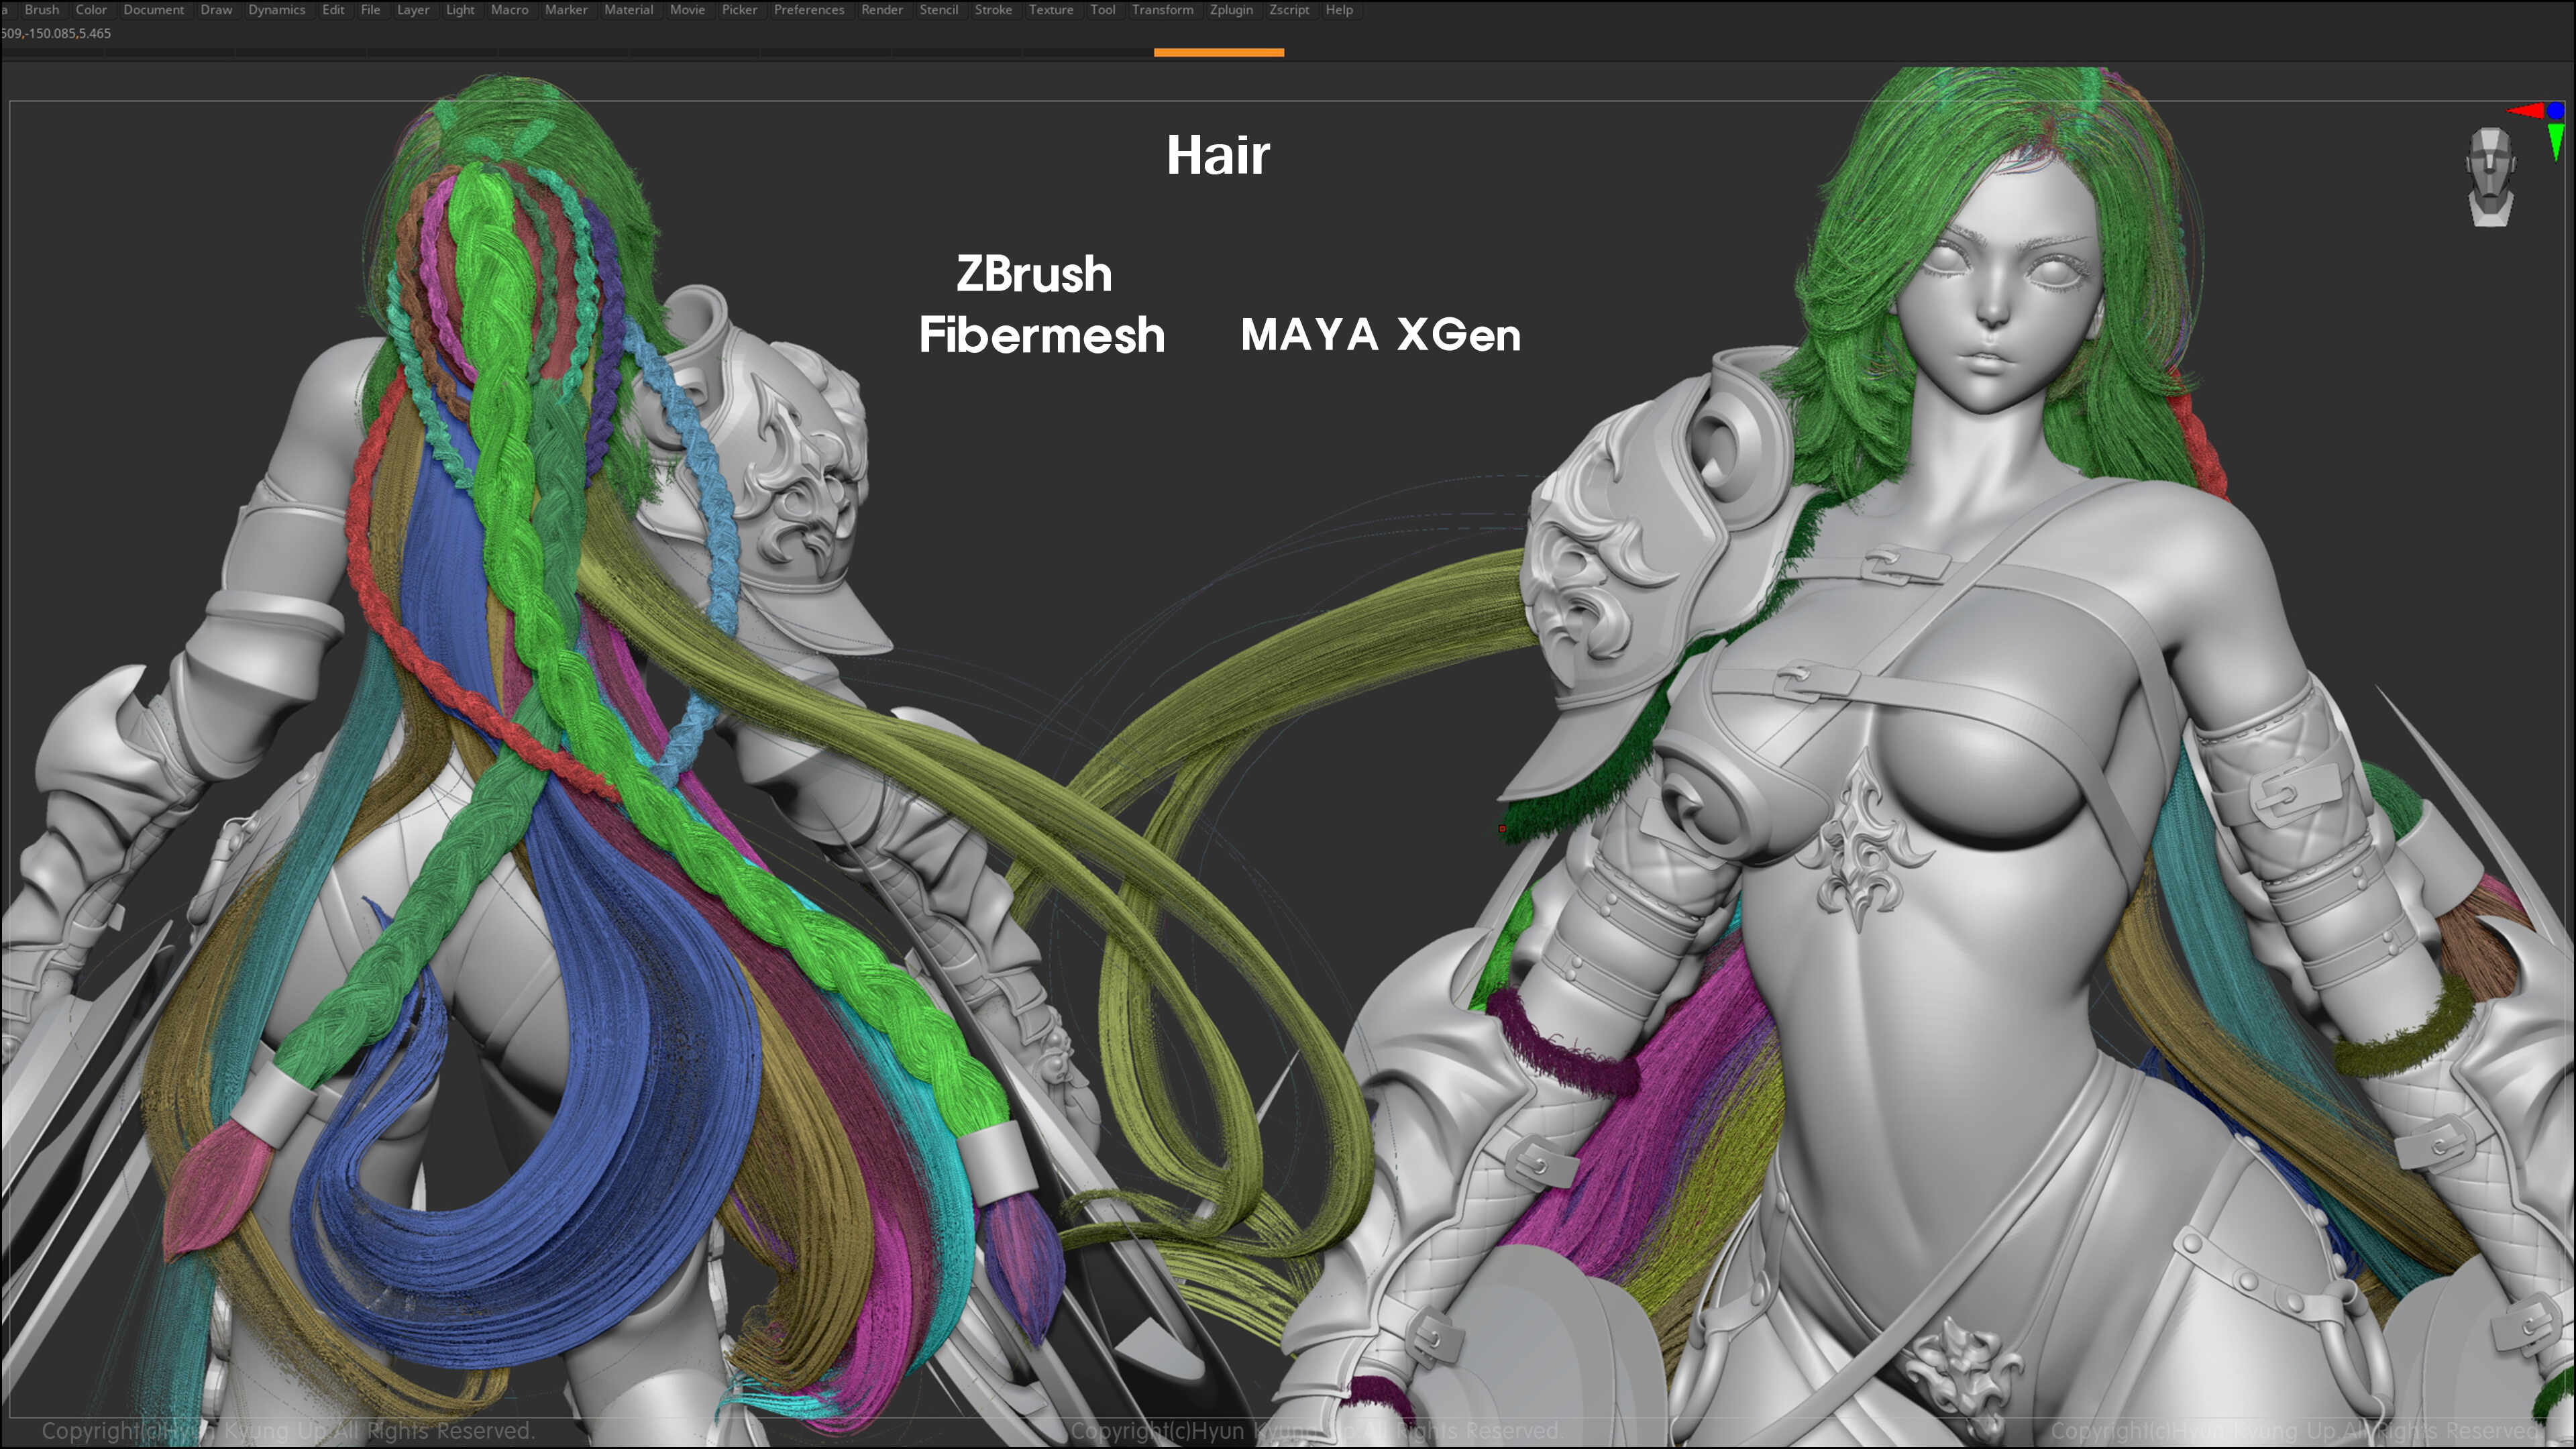
Task: Open the Color menu
Action: [91, 10]
